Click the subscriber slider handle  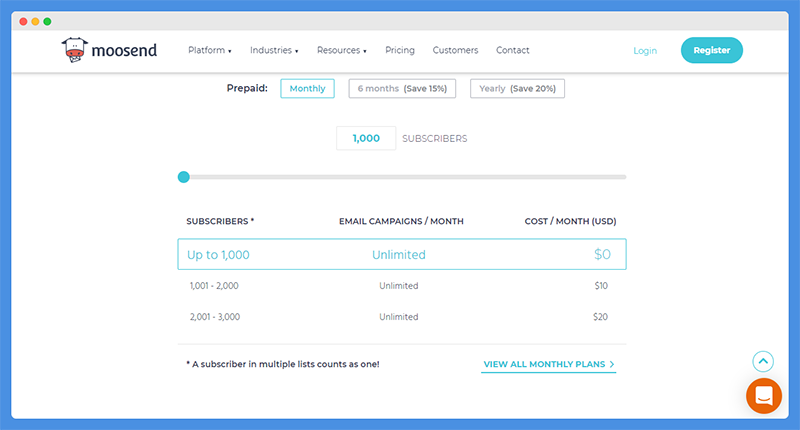coord(184,177)
